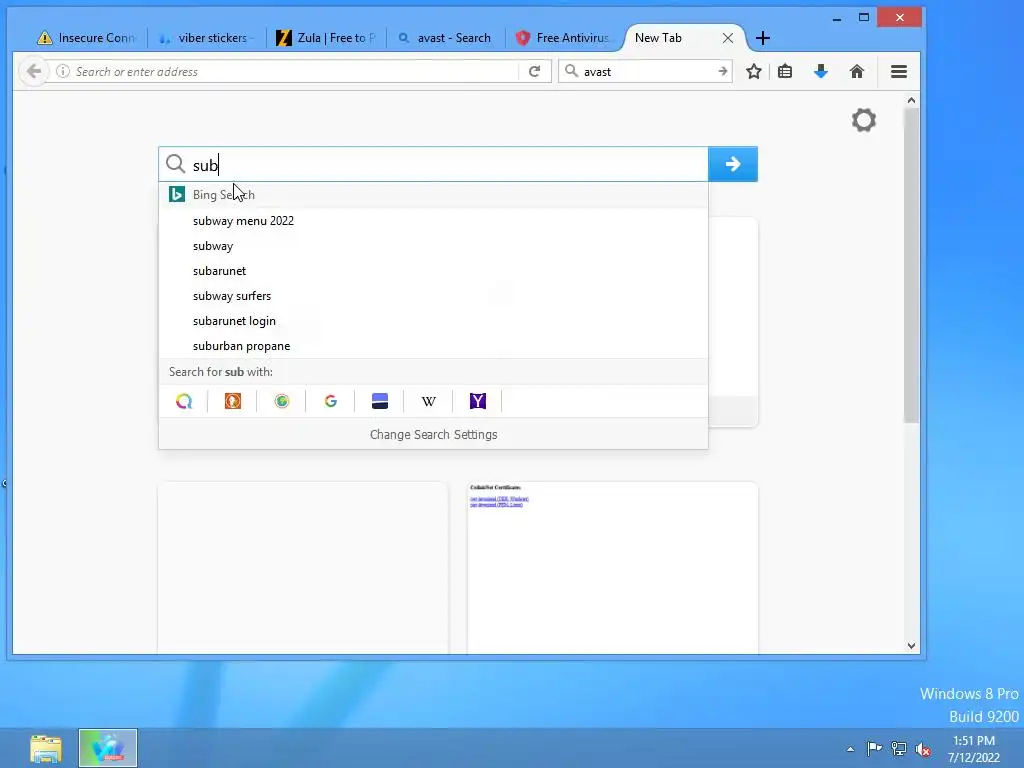Click in the address bar field
The height and width of the screenshot is (768, 1024).
[294, 71]
